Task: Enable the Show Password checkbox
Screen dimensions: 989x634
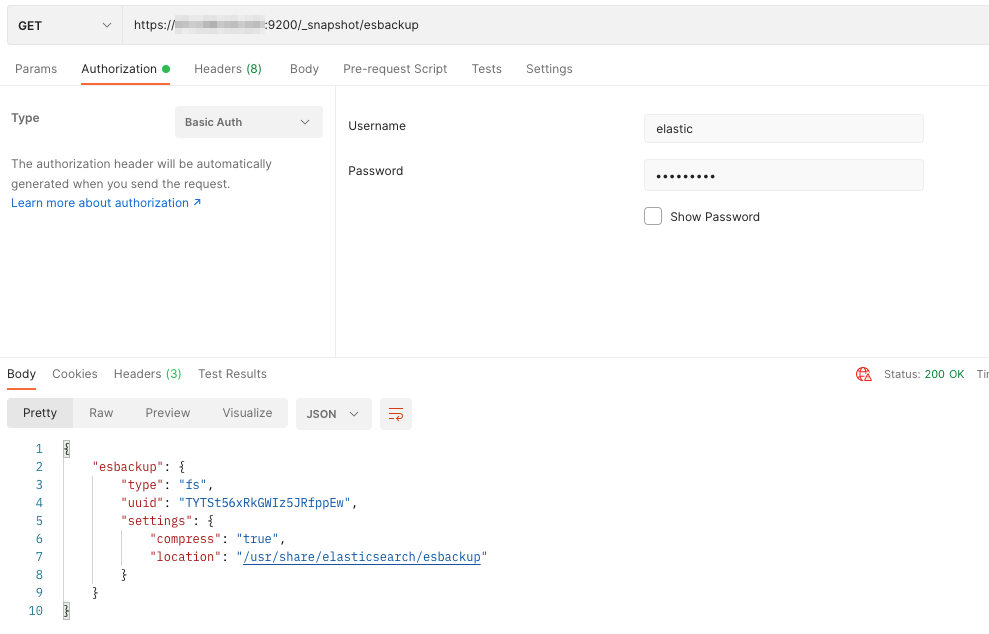Action: pos(653,216)
